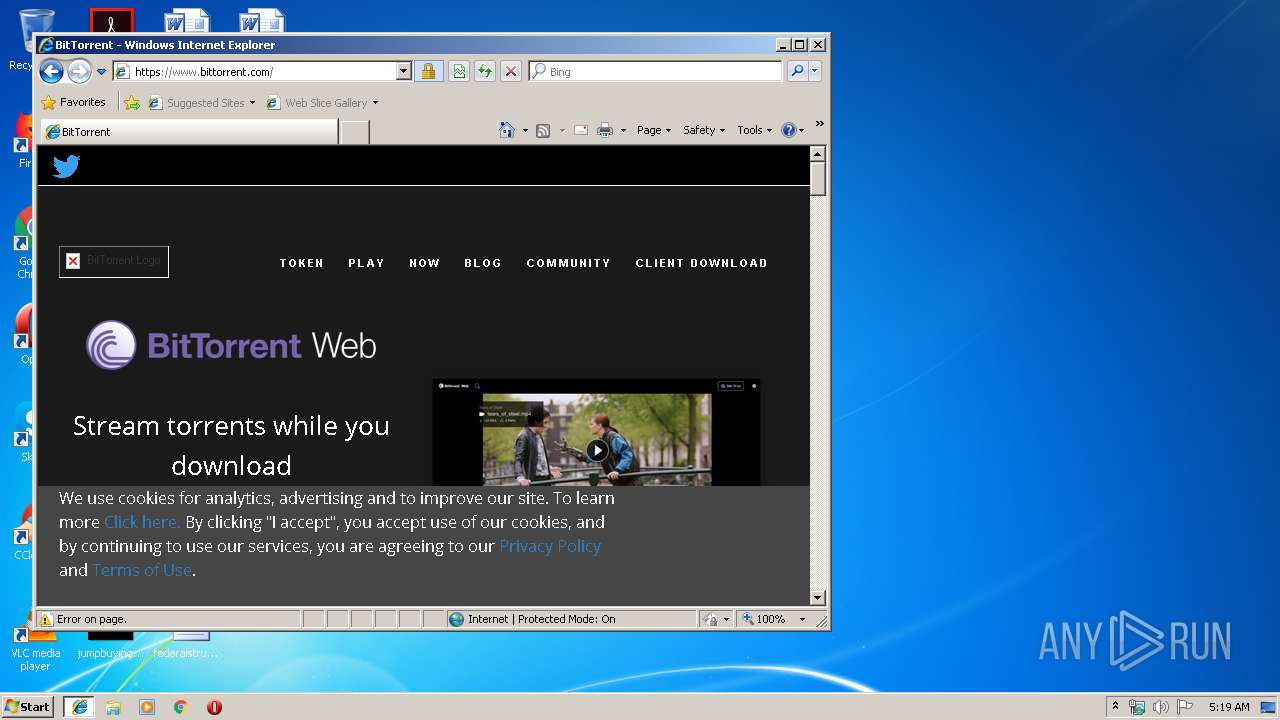This screenshot has height=720, width=1280.
Task: Open the CLIENT DOWNLOAD nav link
Action: [x=701, y=263]
